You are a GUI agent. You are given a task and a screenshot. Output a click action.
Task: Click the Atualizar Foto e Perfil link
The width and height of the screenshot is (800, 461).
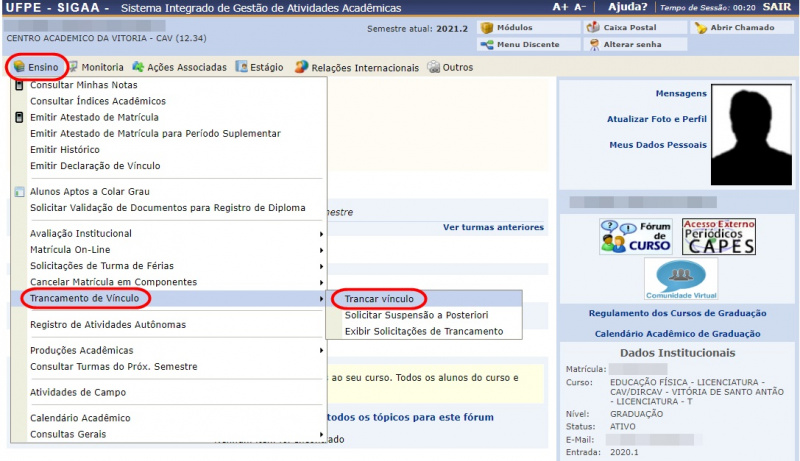point(656,119)
